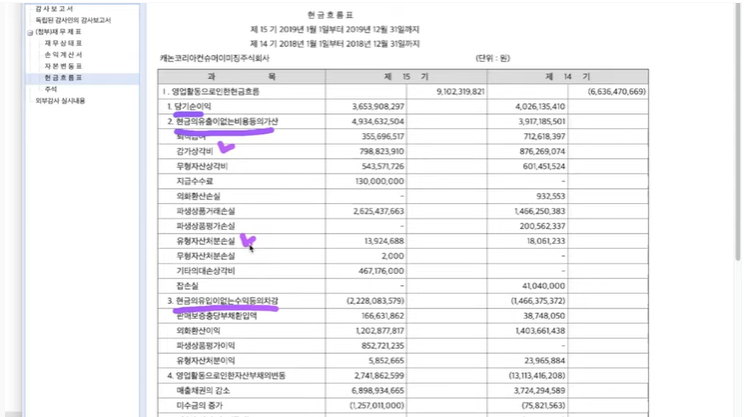Click value 41,040,000
This screenshot has height=417, width=752.
tap(544, 286)
